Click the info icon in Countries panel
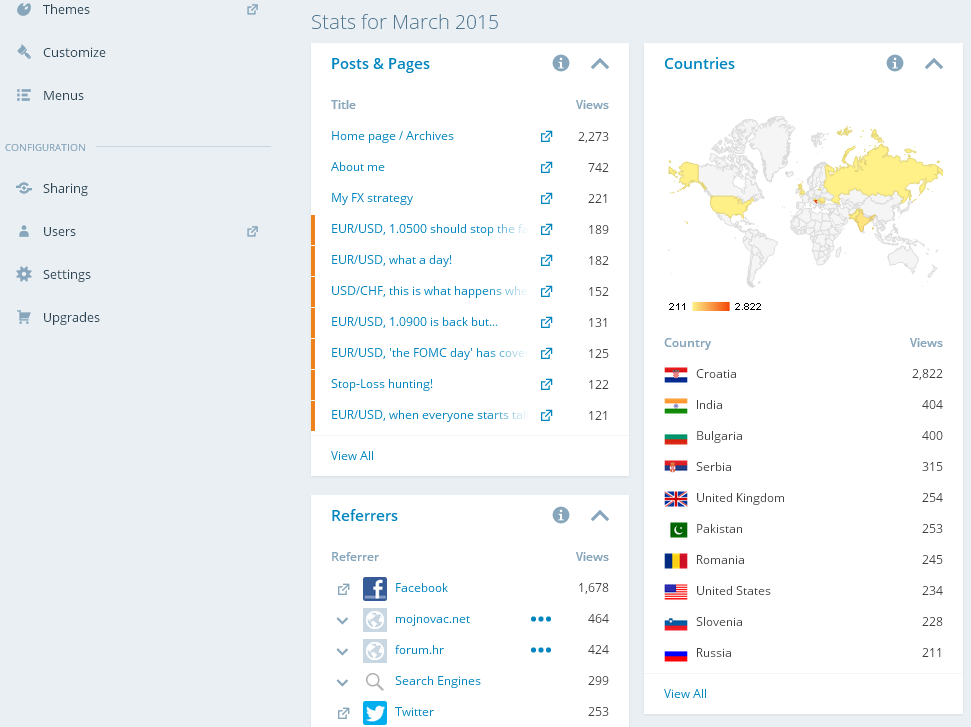 click(x=895, y=64)
